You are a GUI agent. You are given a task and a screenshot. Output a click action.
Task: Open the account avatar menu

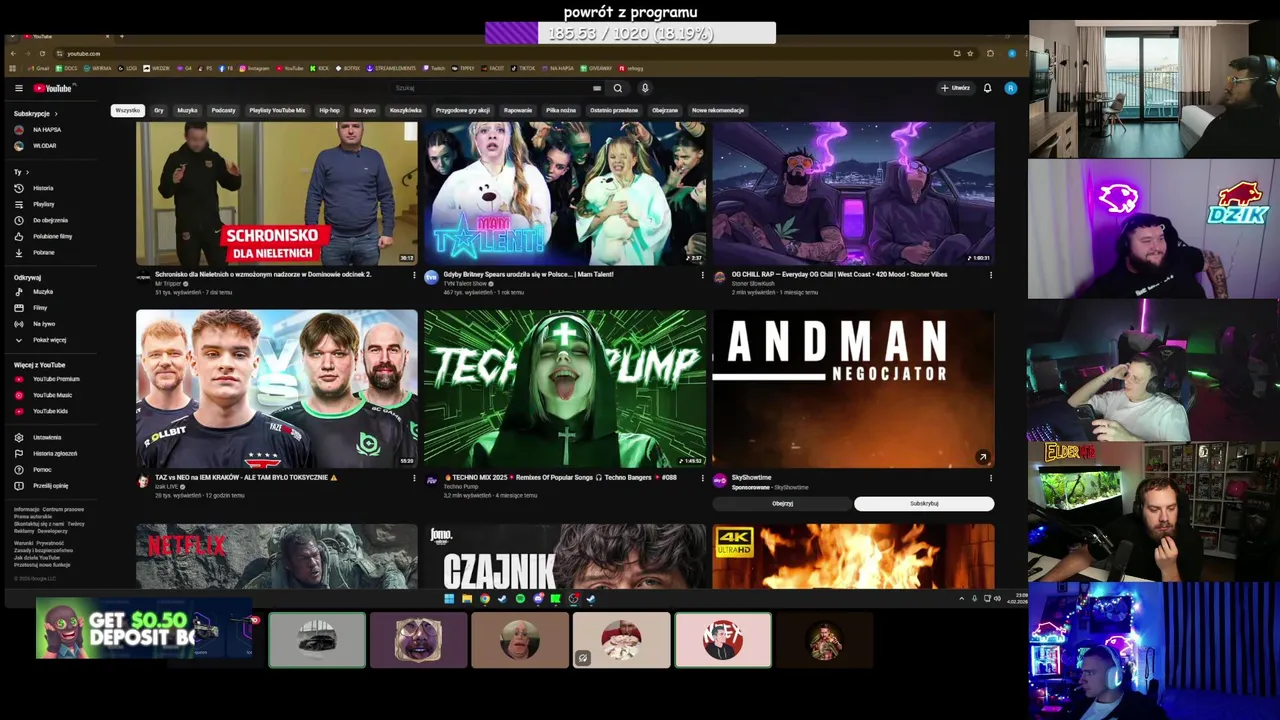tap(1011, 88)
